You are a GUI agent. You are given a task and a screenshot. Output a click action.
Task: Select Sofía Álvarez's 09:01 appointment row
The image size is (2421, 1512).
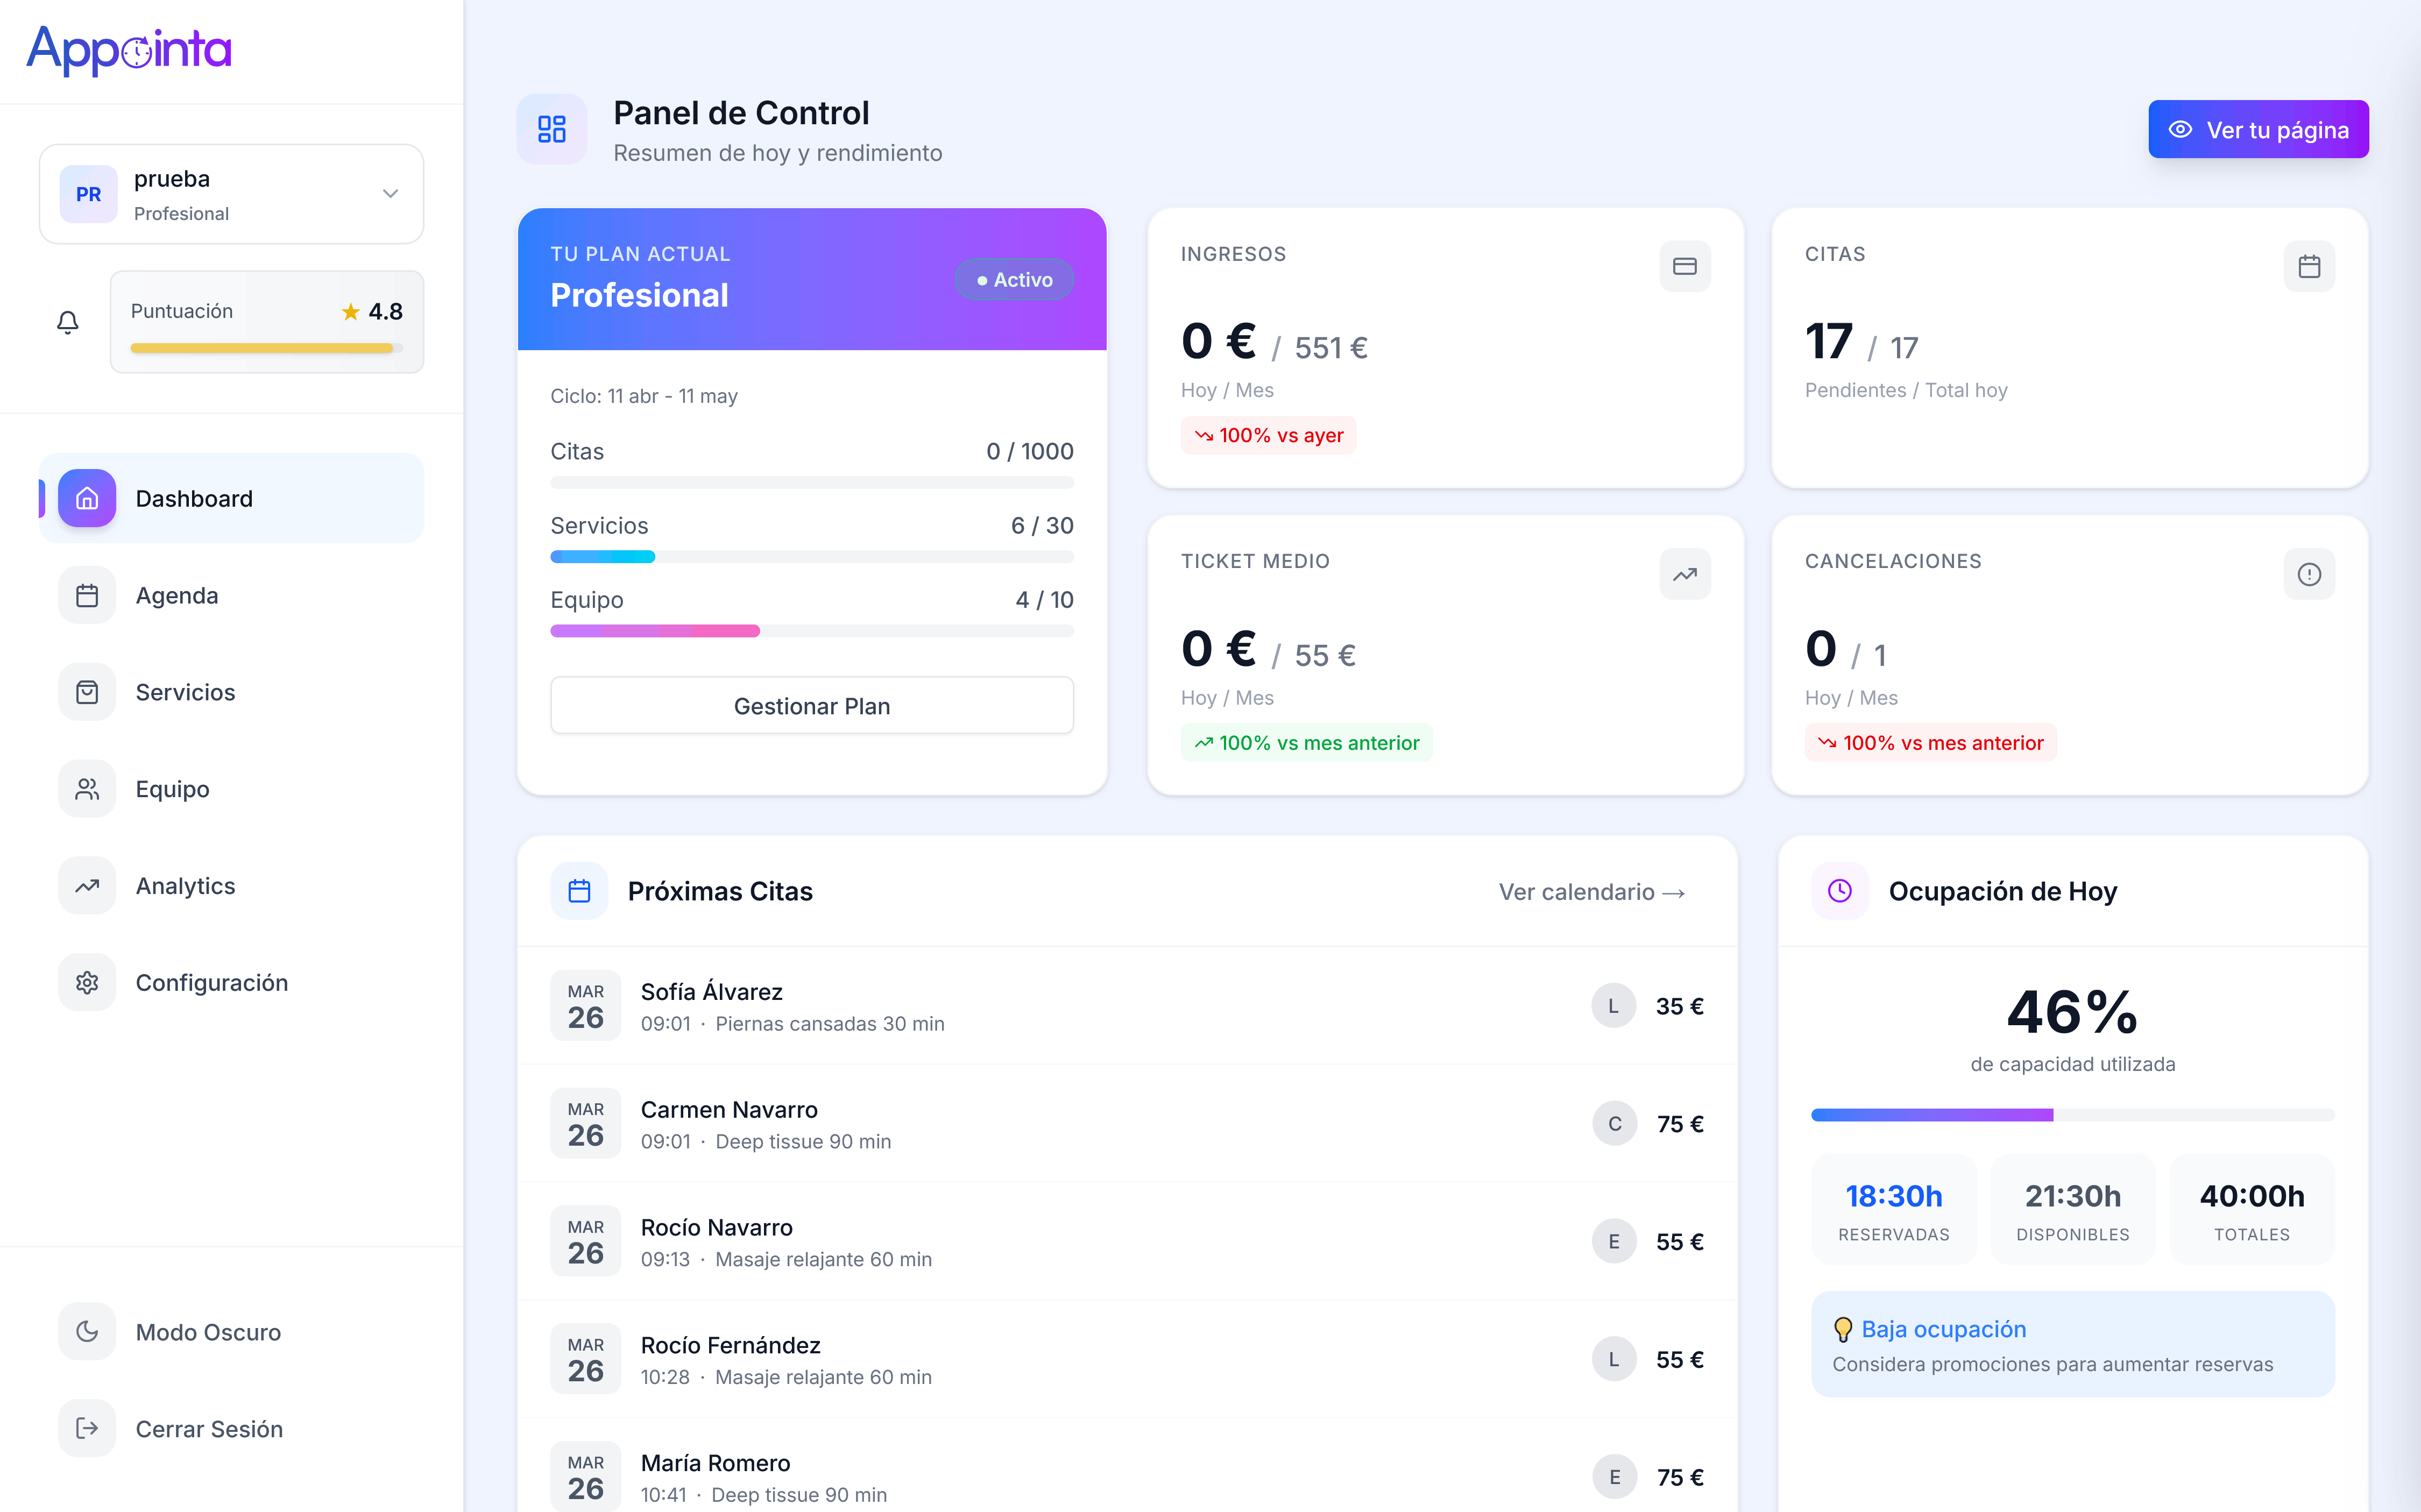pos(1126,1006)
